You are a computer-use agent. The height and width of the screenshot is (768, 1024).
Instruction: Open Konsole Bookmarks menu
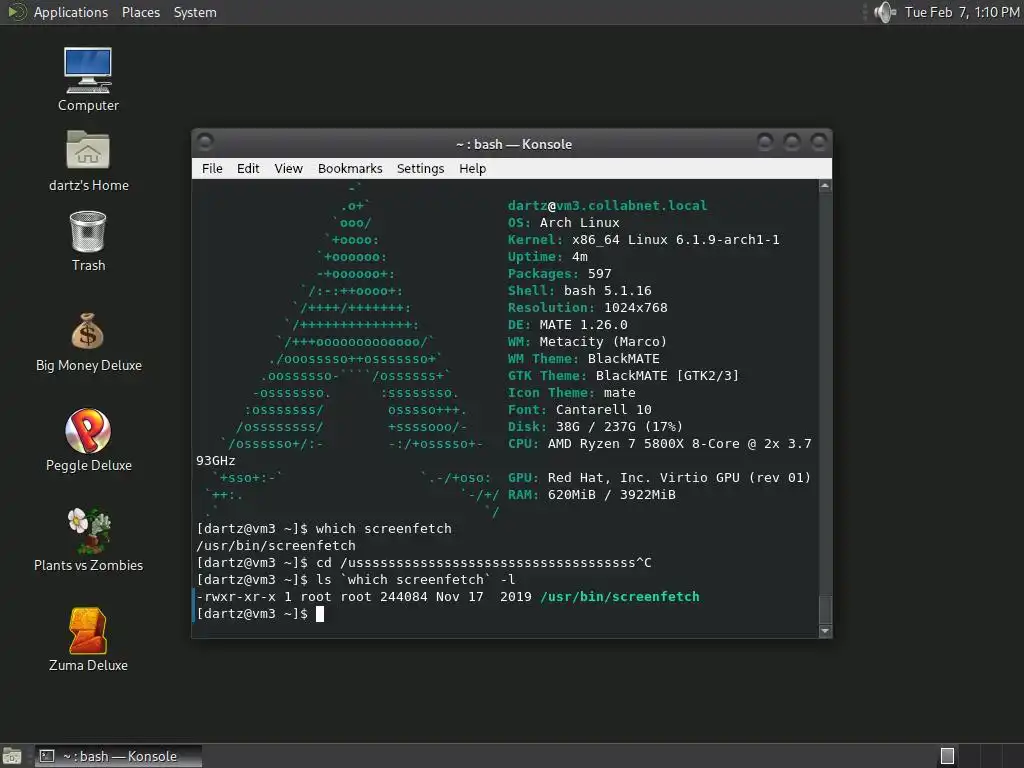350,168
